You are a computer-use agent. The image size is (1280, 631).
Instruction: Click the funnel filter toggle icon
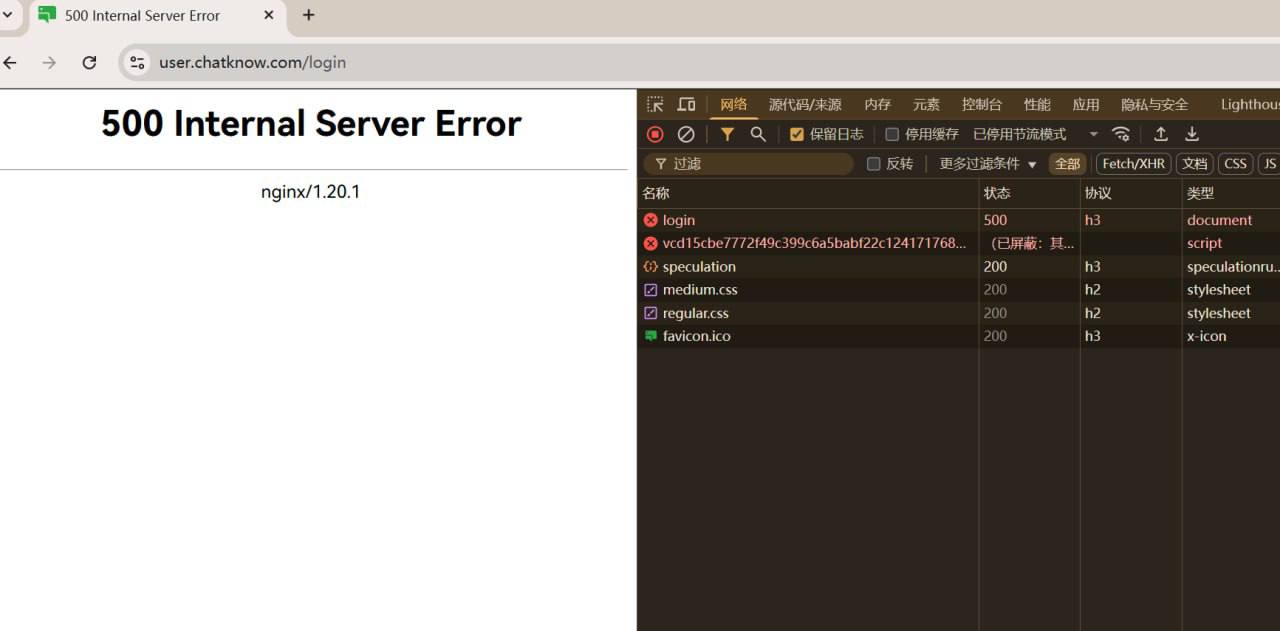pyautogui.click(x=727, y=134)
